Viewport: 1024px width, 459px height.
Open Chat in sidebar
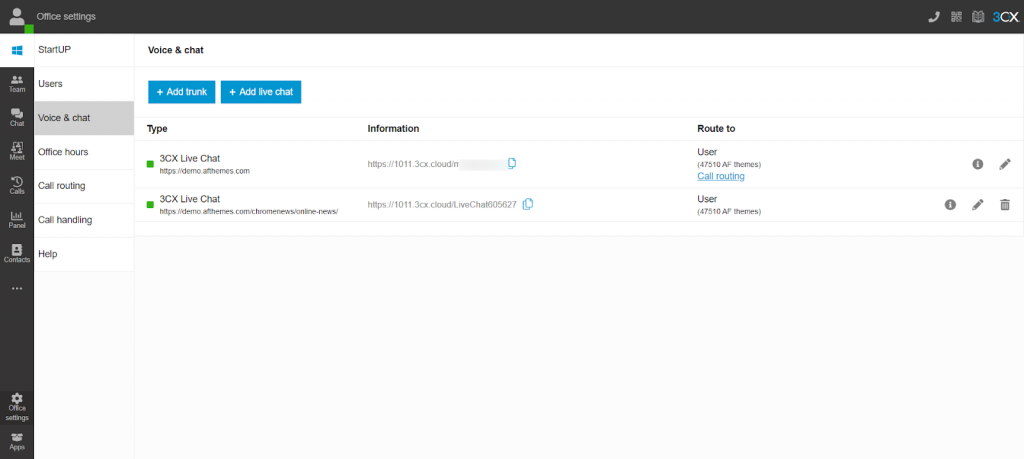(x=17, y=118)
